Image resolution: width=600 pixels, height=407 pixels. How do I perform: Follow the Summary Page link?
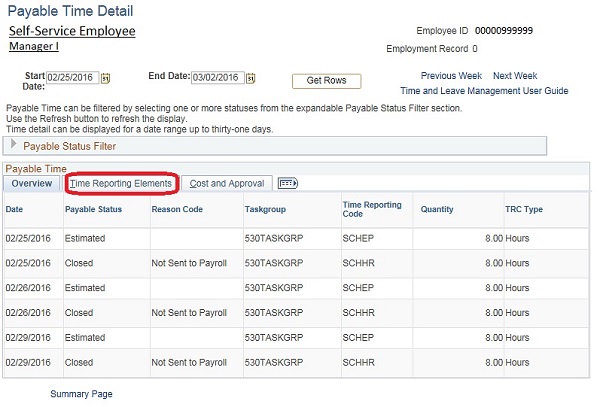coord(81,394)
